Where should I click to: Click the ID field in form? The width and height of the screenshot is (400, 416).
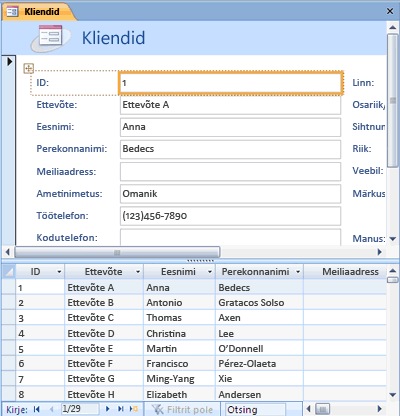click(230, 83)
